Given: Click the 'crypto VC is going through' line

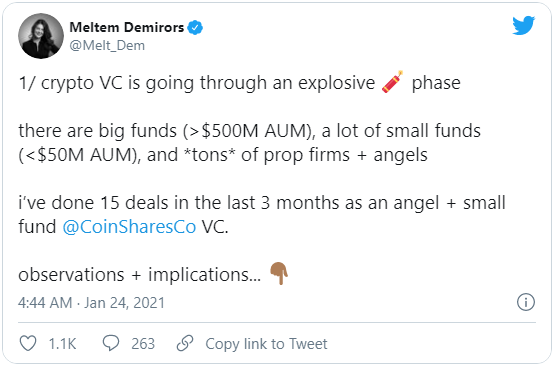Looking at the screenshot, I should click(x=240, y=83).
